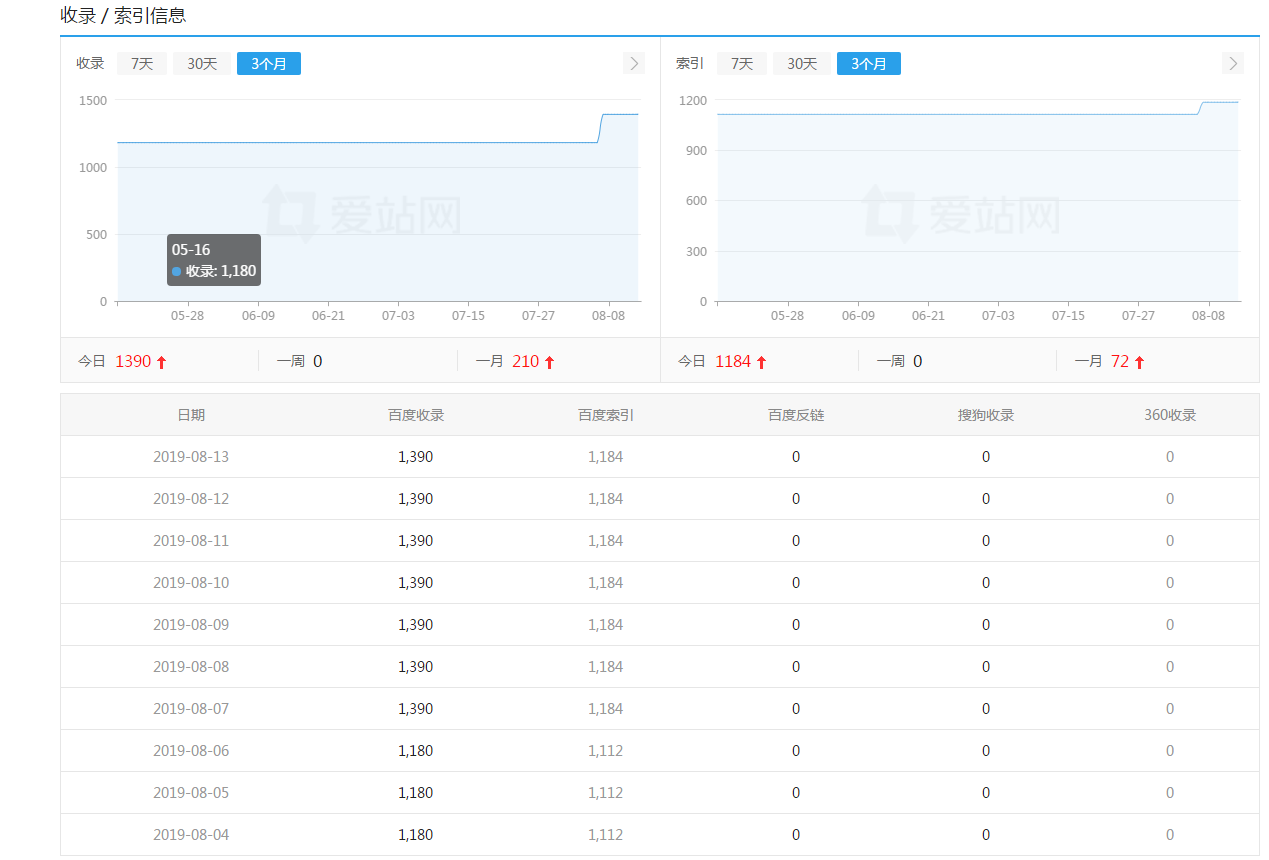Click 360收录 value for 2019-08-07
The height and width of the screenshot is (860, 1269).
click(x=1170, y=709)
